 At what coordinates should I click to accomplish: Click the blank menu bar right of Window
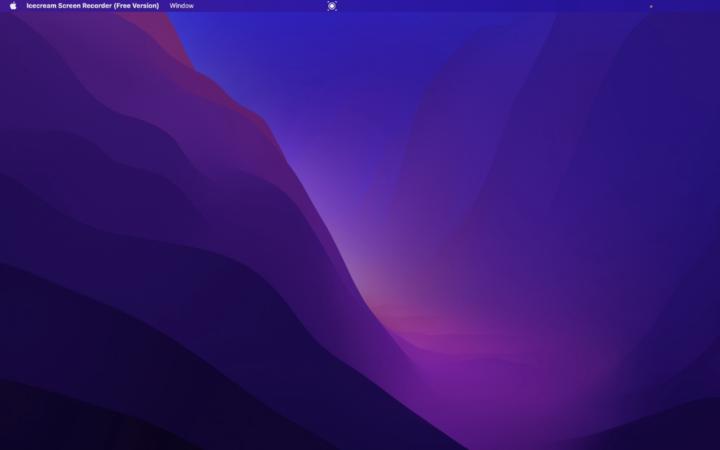coord(260,6)
